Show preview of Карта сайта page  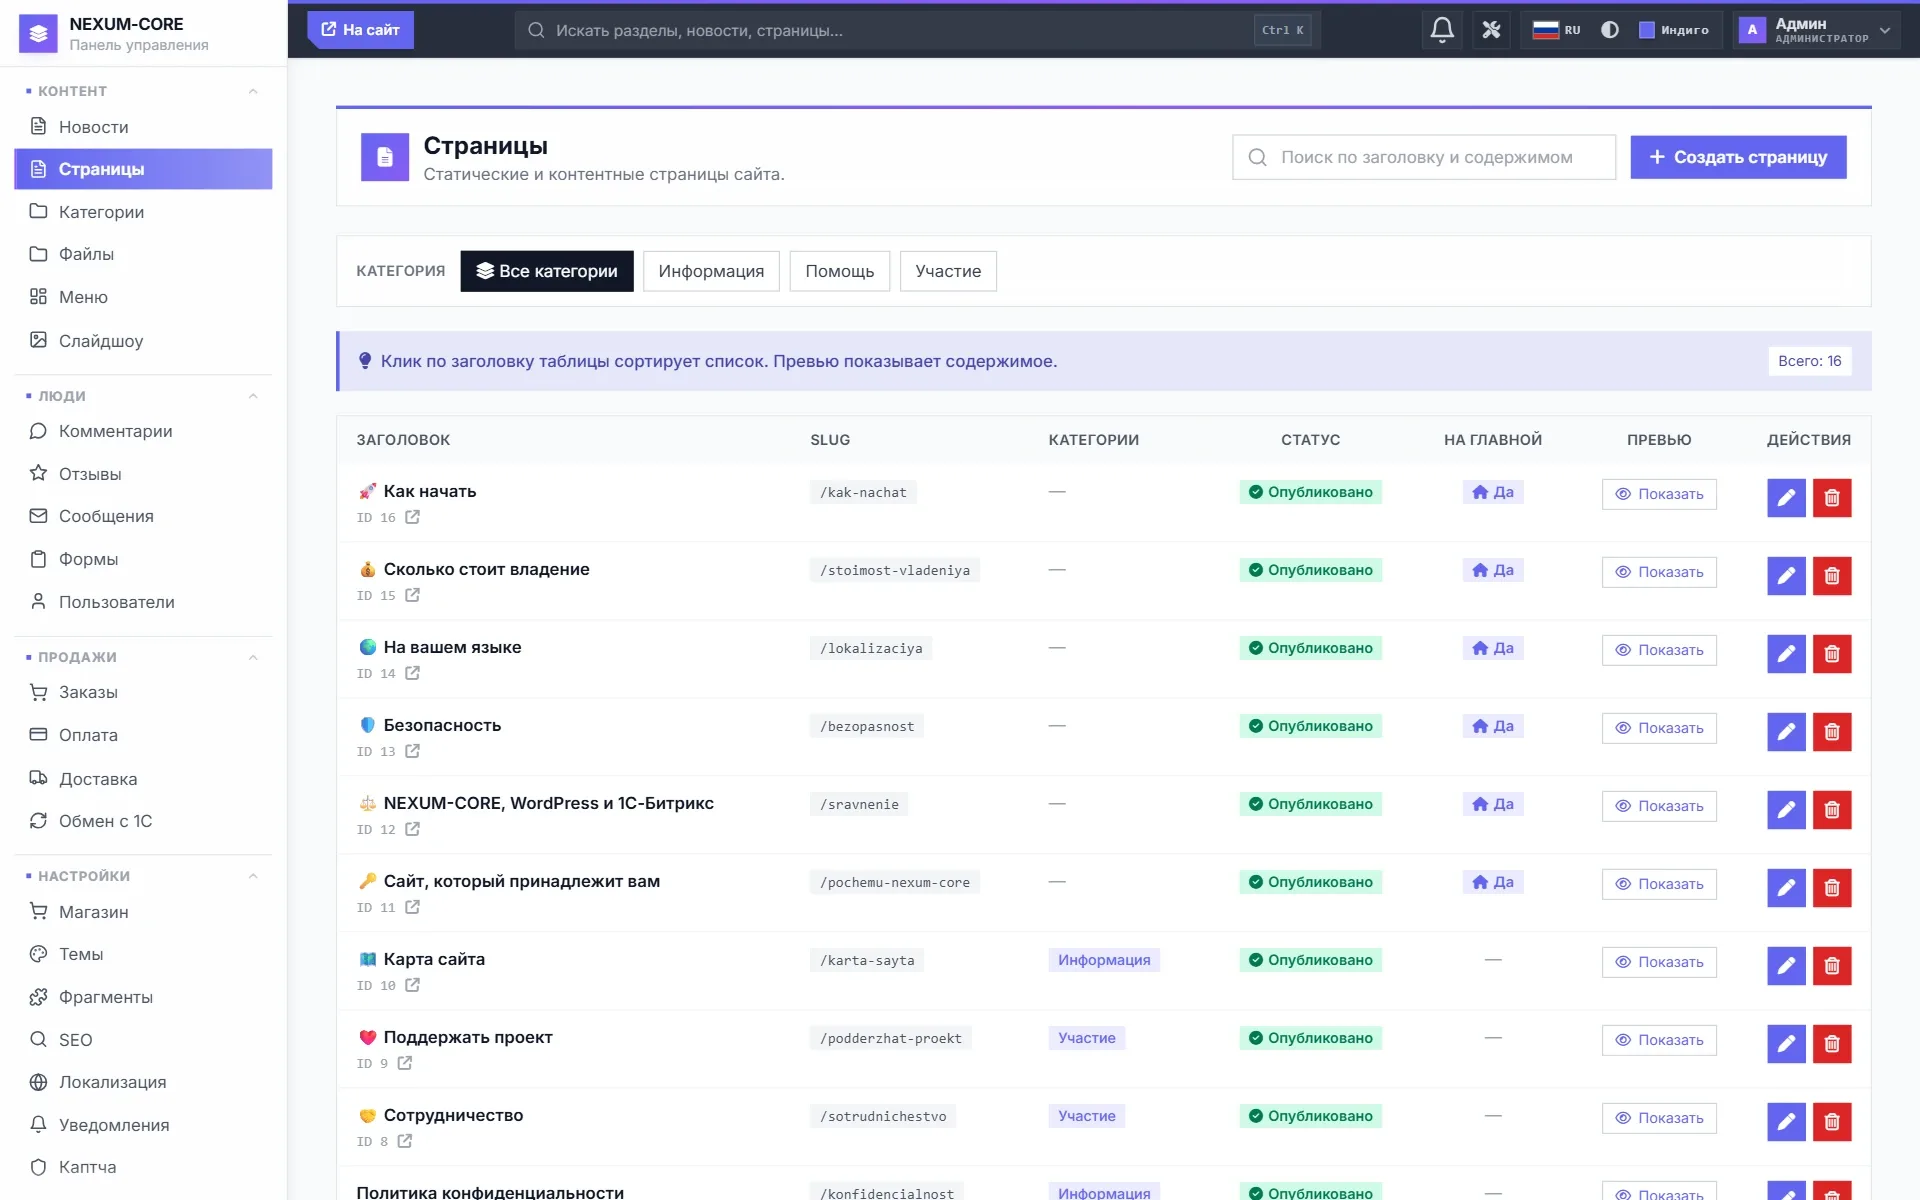1659,962
